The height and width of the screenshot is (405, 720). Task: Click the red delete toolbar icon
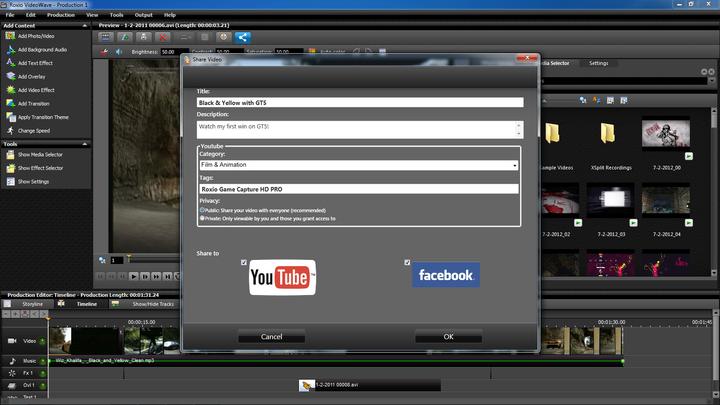163,37
